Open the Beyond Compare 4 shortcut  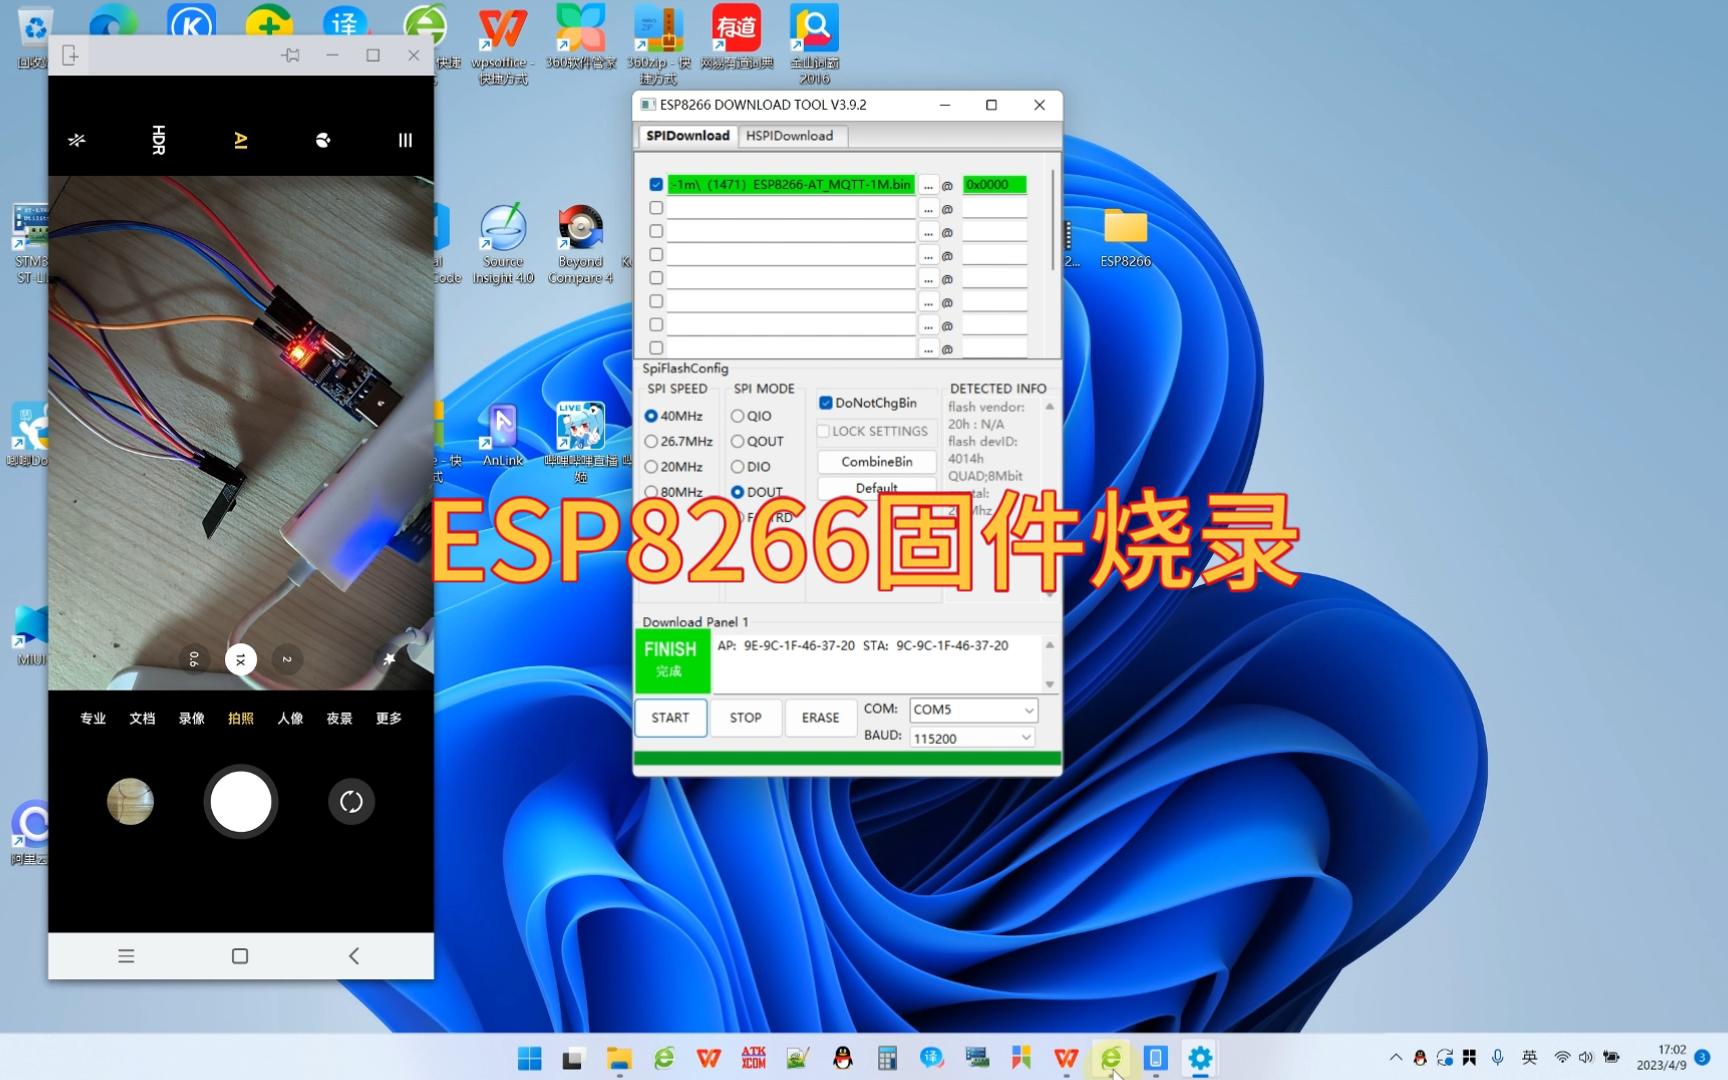580,245
